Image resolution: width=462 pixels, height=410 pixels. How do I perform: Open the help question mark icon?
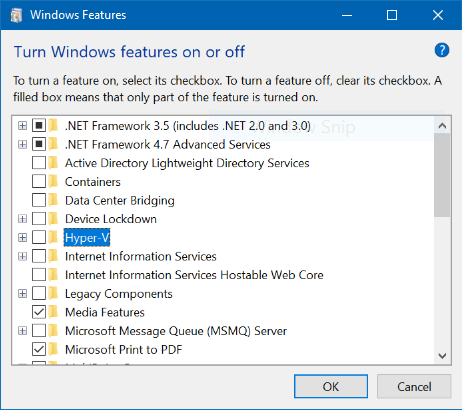(442, 50)
